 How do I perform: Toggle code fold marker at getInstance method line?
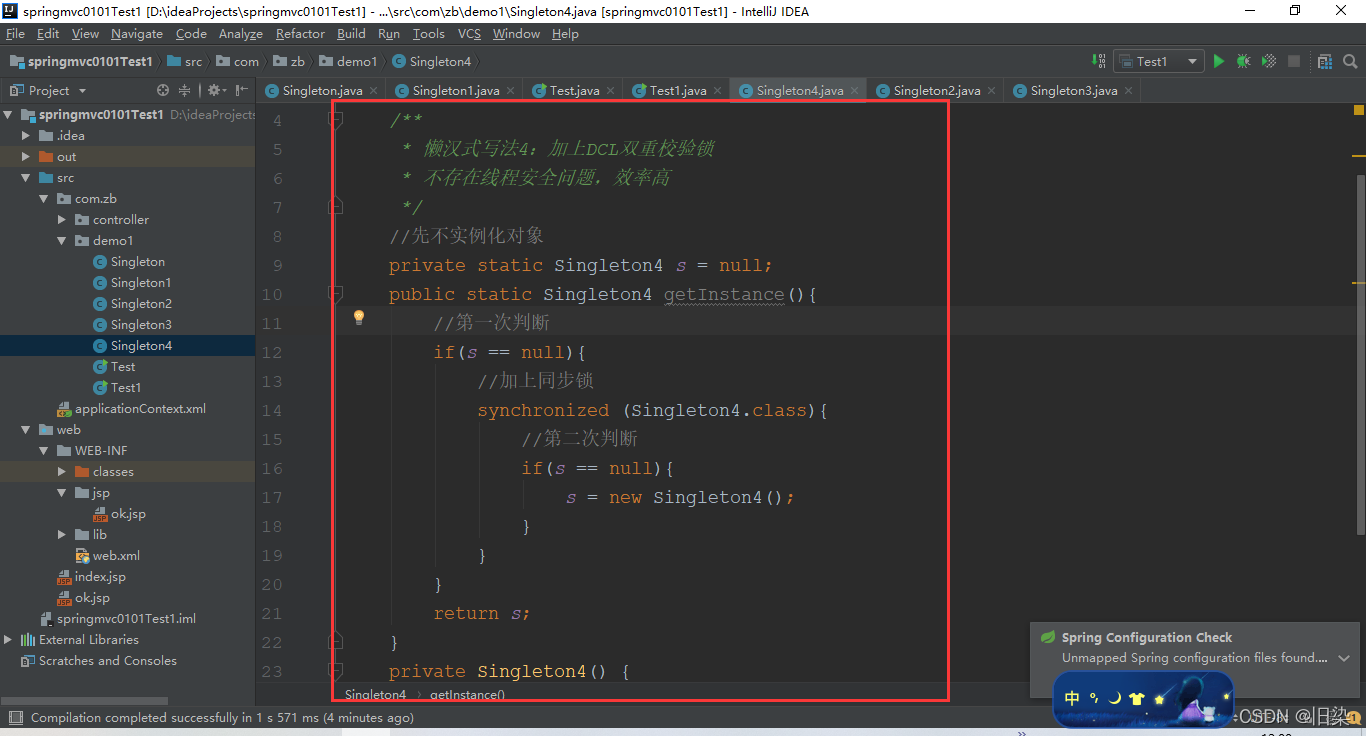click(336, 294)
